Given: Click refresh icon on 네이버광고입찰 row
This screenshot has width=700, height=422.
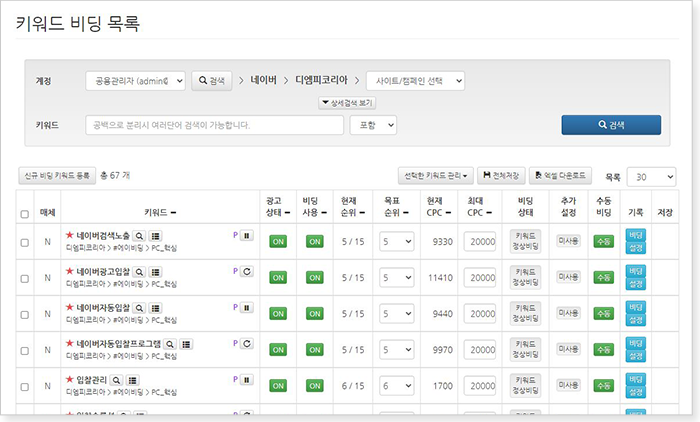Looking at the screenshot, I should [x=247, y=271].
